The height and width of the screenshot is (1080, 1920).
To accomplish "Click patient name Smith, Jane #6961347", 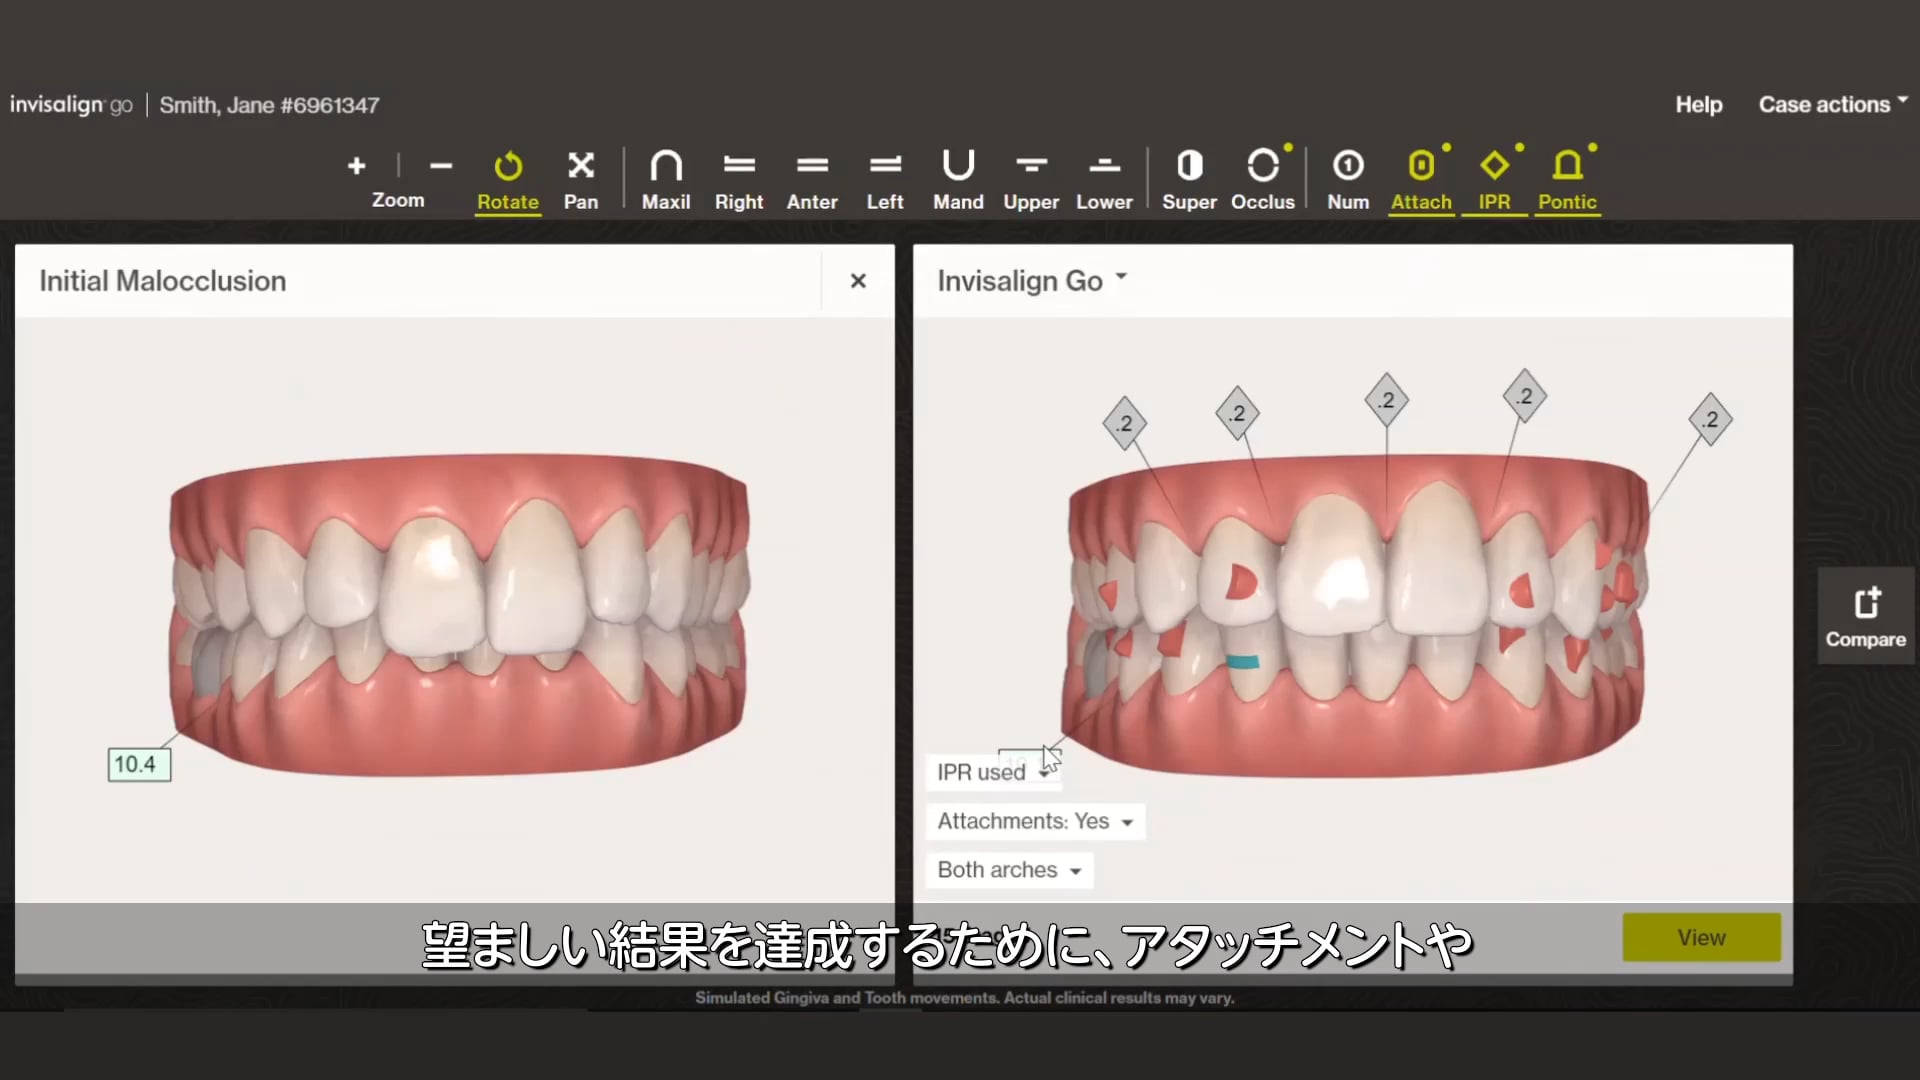I will point(269,105).
